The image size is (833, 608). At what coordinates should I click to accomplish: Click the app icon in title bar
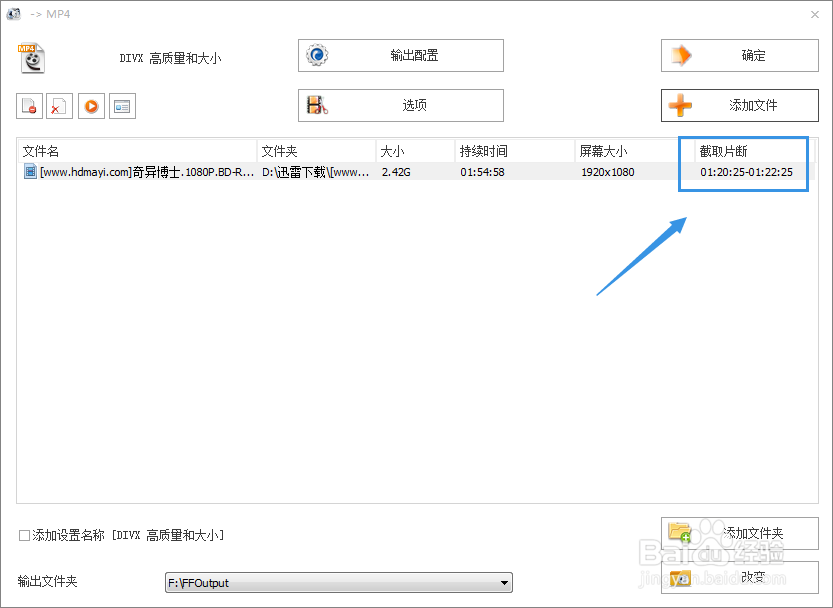13,14
